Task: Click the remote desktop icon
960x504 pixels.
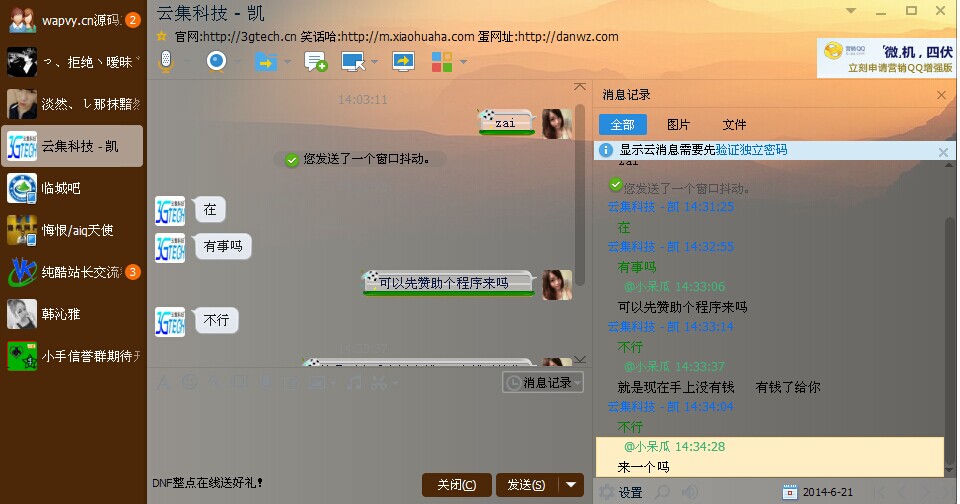Action: point(353,62)
